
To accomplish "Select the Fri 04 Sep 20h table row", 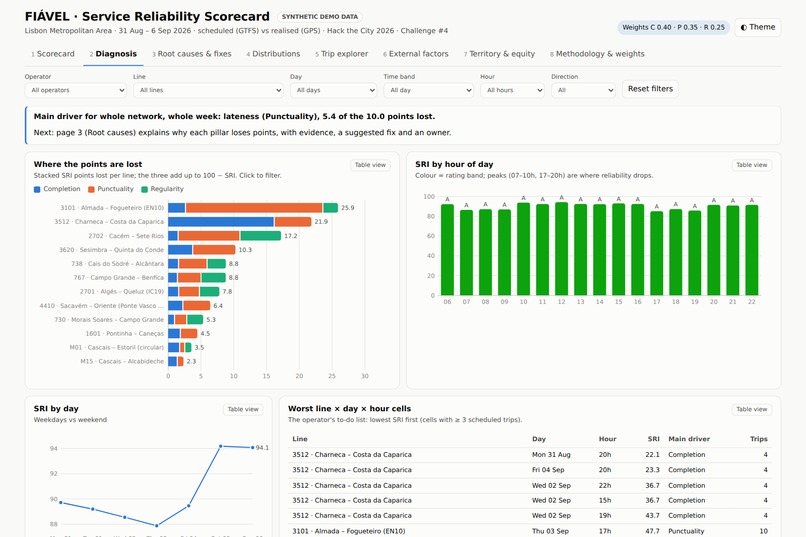I will pyautogui.click(x=530, y=470).
